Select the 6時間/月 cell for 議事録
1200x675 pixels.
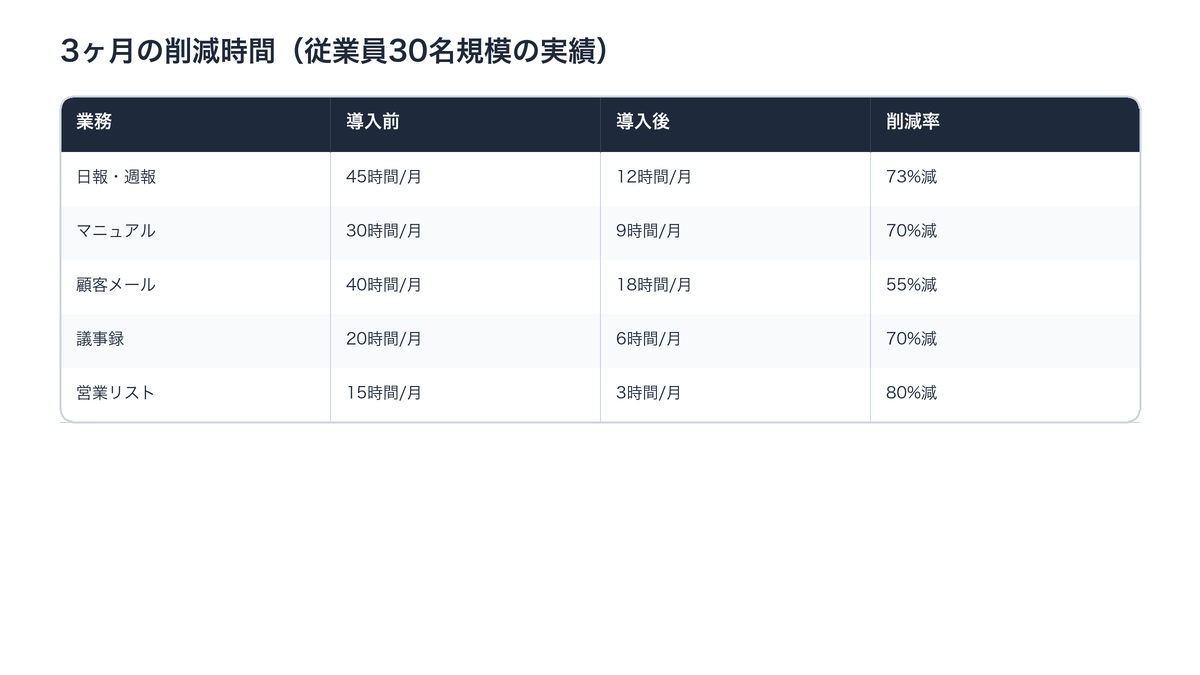[644, 340]
